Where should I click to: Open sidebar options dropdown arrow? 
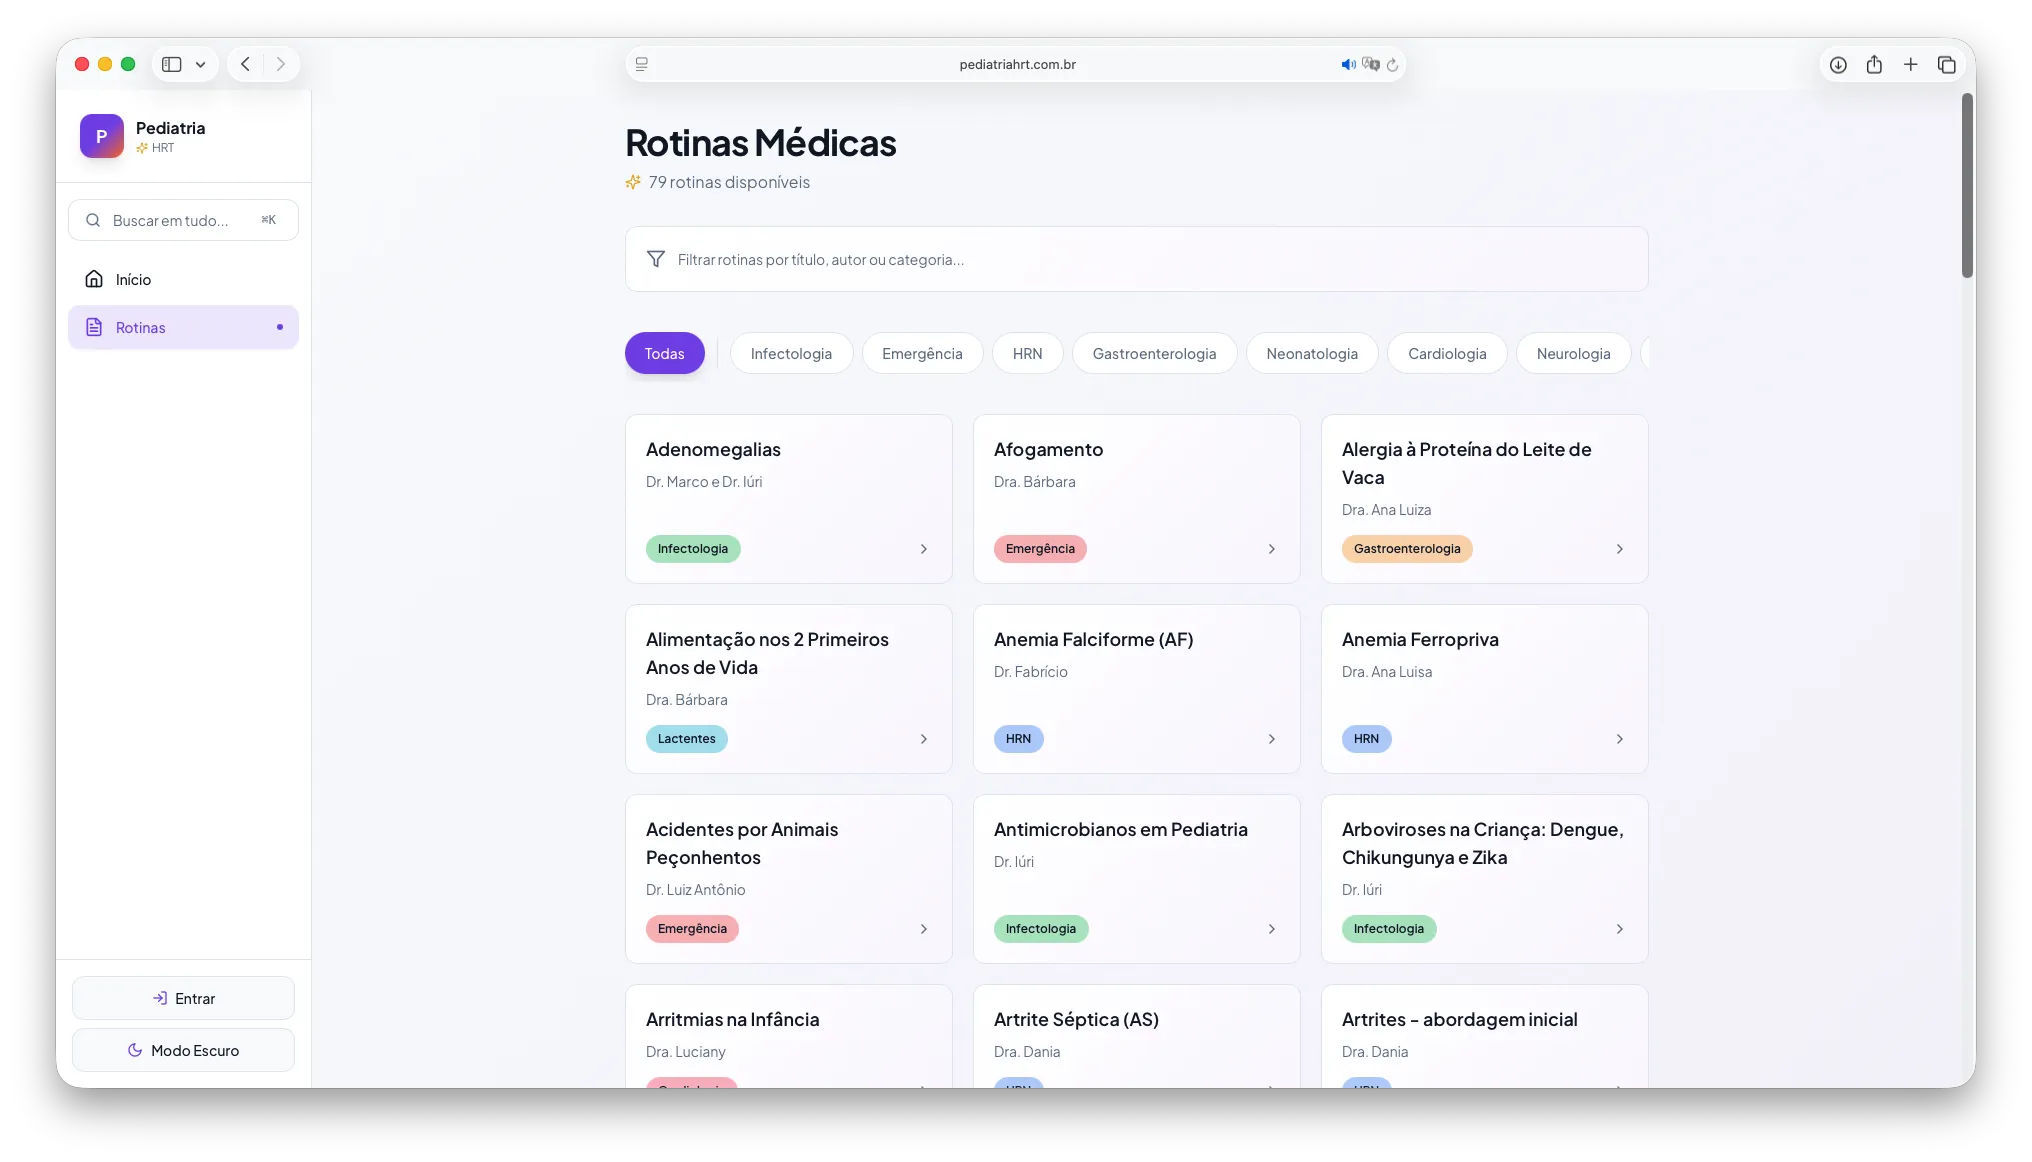pyautogui.click(x=201, y=64)
